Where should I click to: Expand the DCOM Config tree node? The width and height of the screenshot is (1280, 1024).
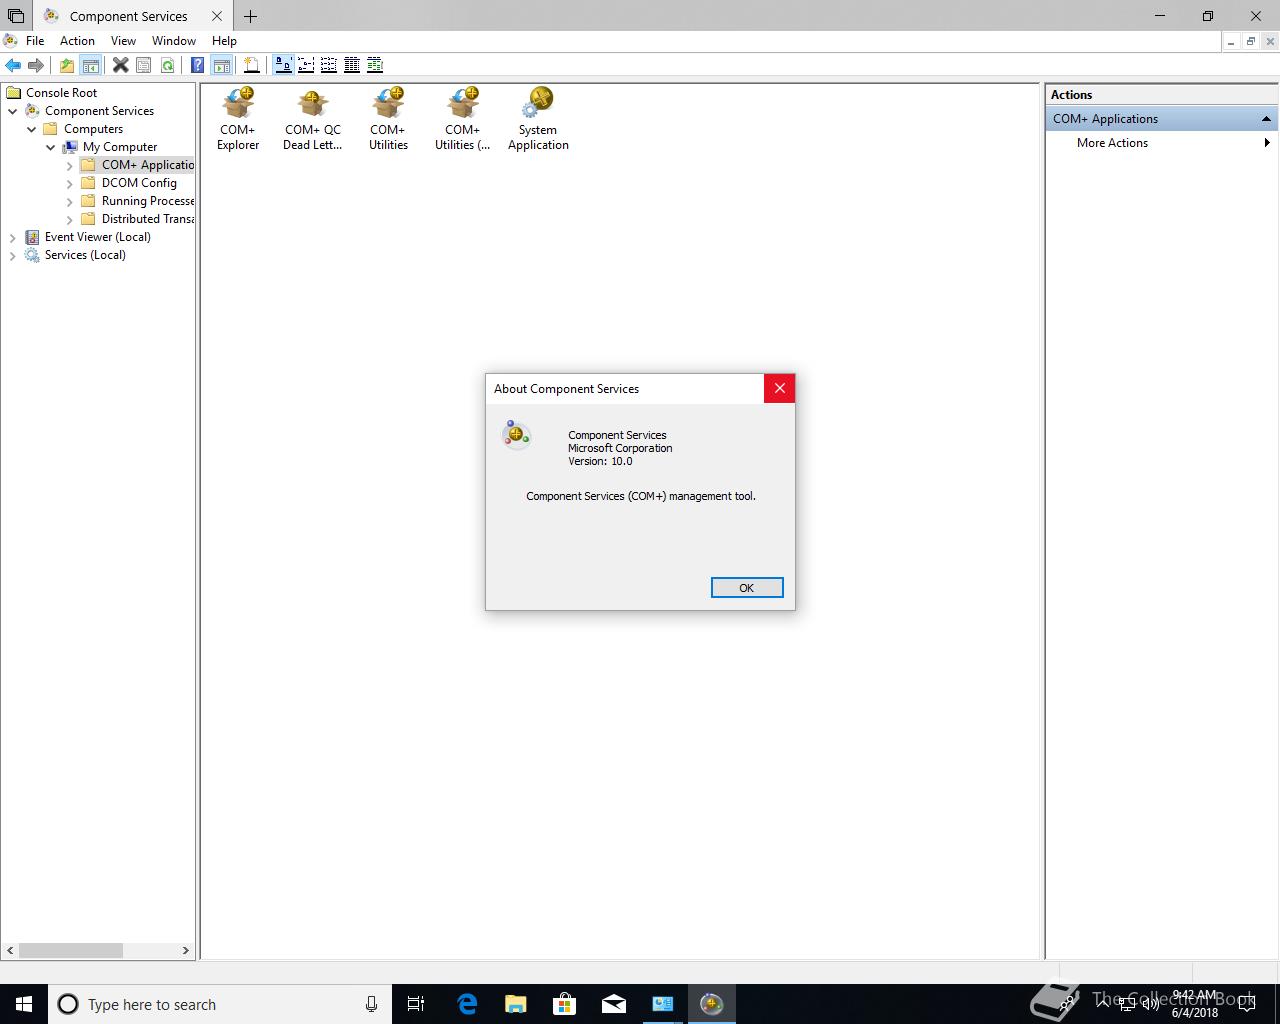(70, 183)
